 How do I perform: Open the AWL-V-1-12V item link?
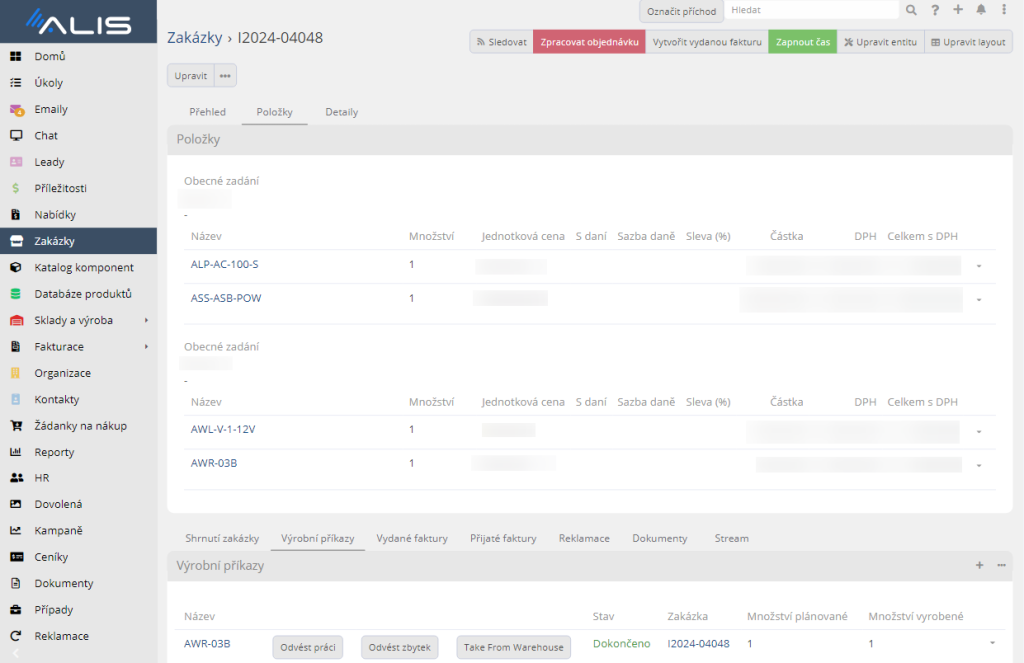click(223, 429)
